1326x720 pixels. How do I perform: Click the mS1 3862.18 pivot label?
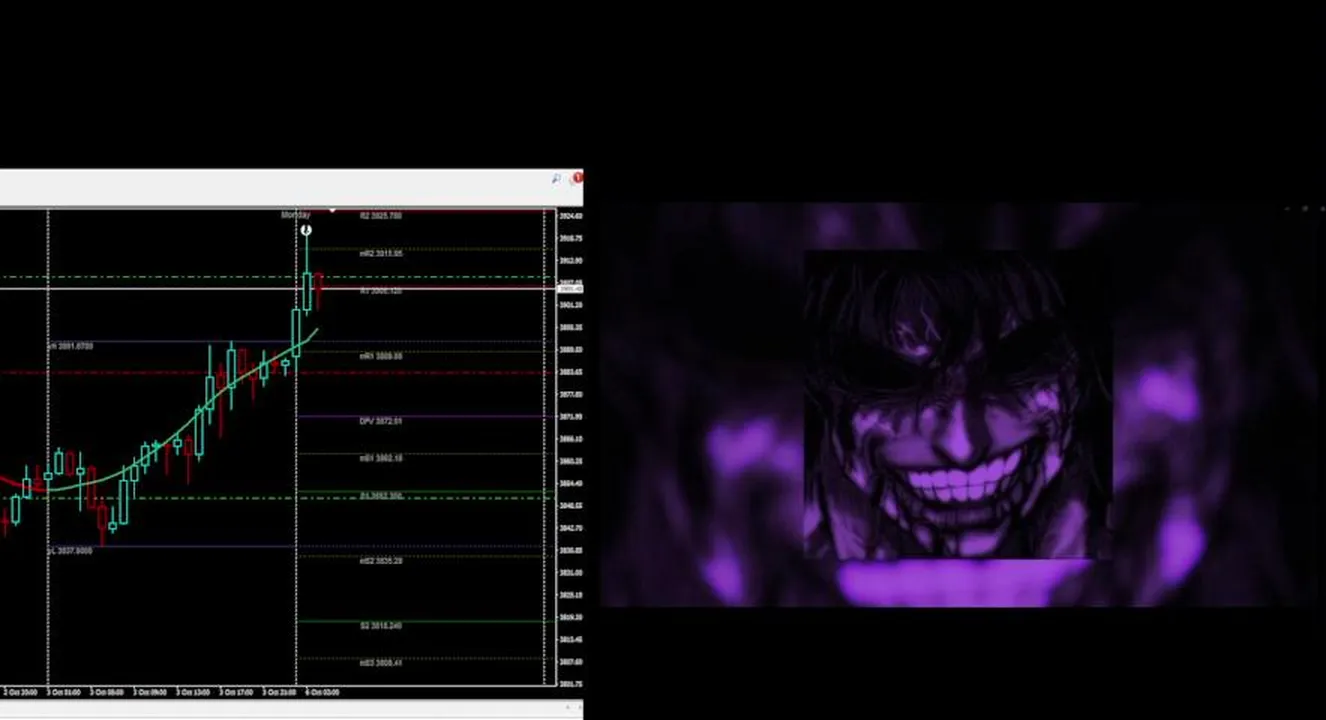[x=381, y=458]
